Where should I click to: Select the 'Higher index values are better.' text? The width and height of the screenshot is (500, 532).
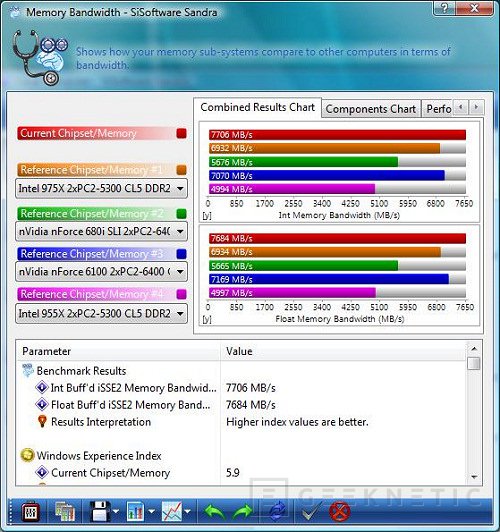click(x=297, y=422)
